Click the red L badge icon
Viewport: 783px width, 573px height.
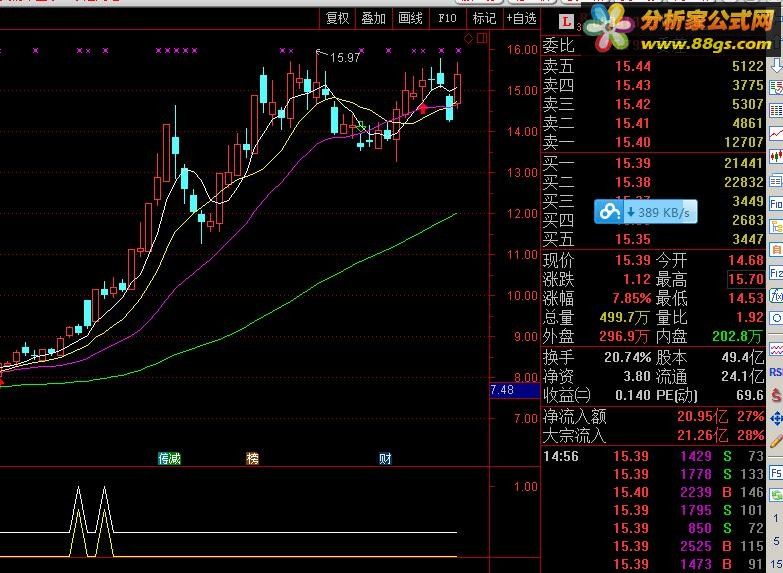click(566, 21)
